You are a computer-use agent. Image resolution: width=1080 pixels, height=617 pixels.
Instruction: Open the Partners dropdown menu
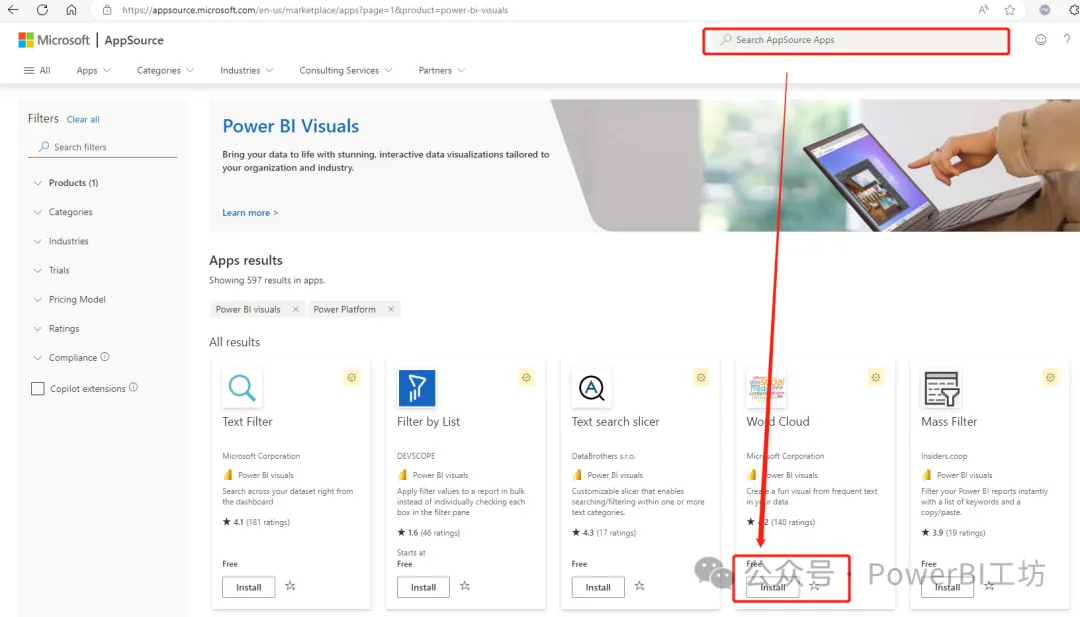442,70
